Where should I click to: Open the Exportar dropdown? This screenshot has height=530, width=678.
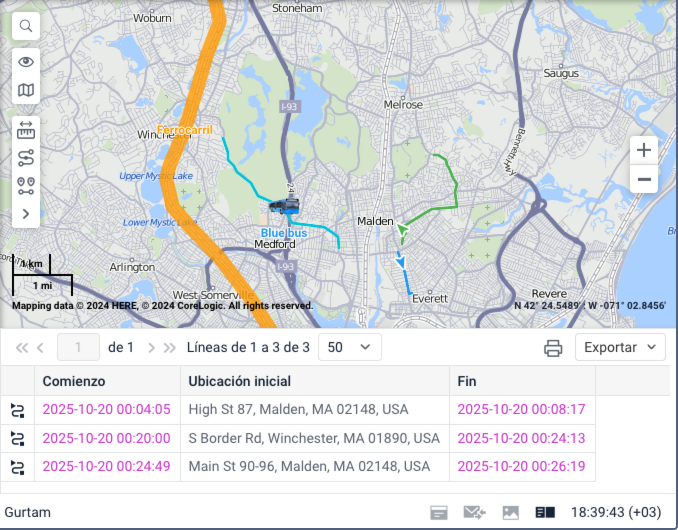click(620, 348)
